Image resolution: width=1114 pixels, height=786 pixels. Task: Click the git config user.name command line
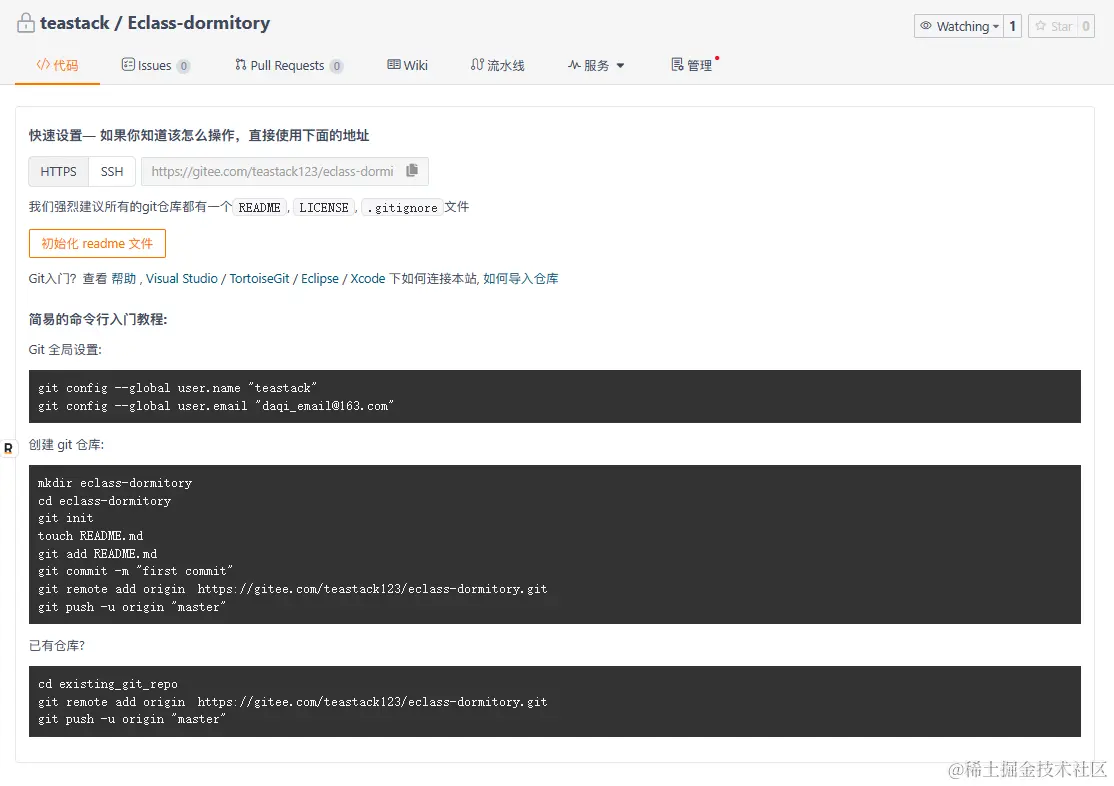[178, 388]
